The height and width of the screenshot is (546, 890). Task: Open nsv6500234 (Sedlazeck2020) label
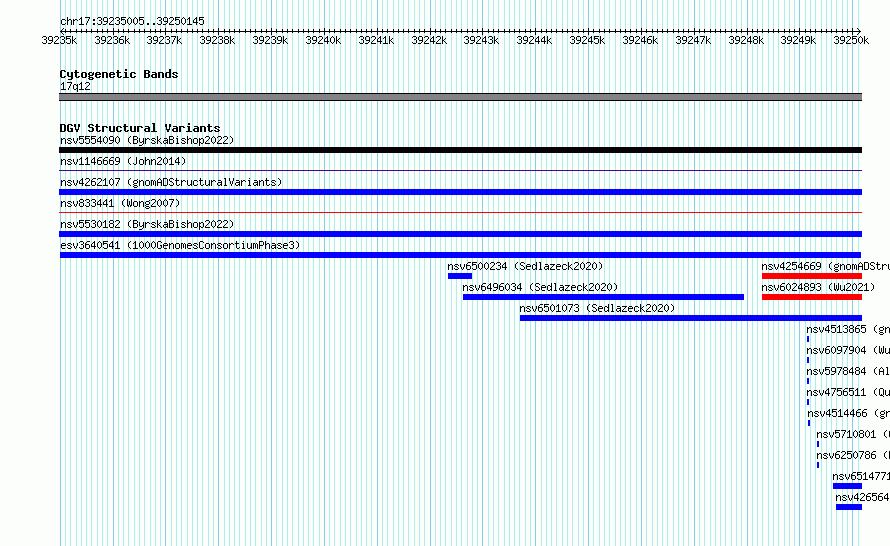point(525,266)
